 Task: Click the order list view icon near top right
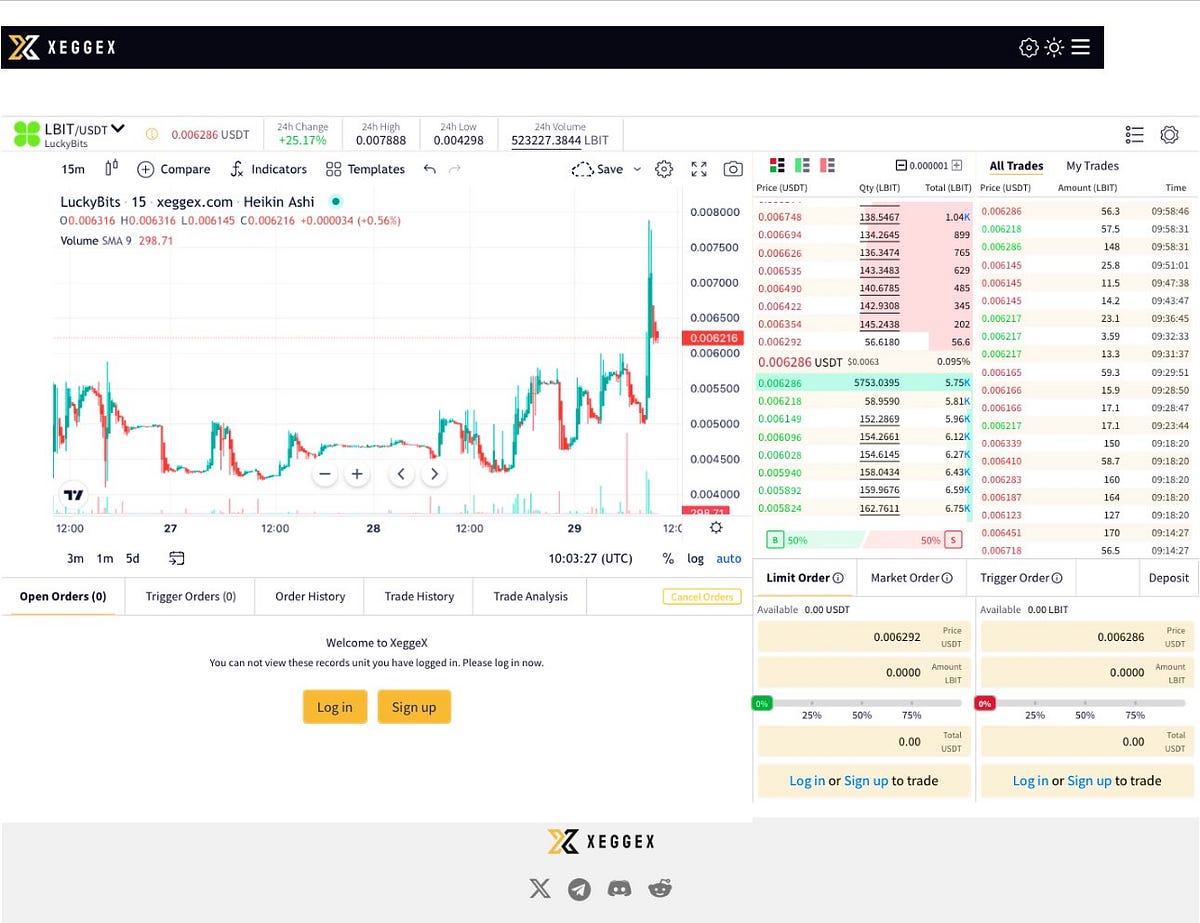click(x=1134, y=134)
